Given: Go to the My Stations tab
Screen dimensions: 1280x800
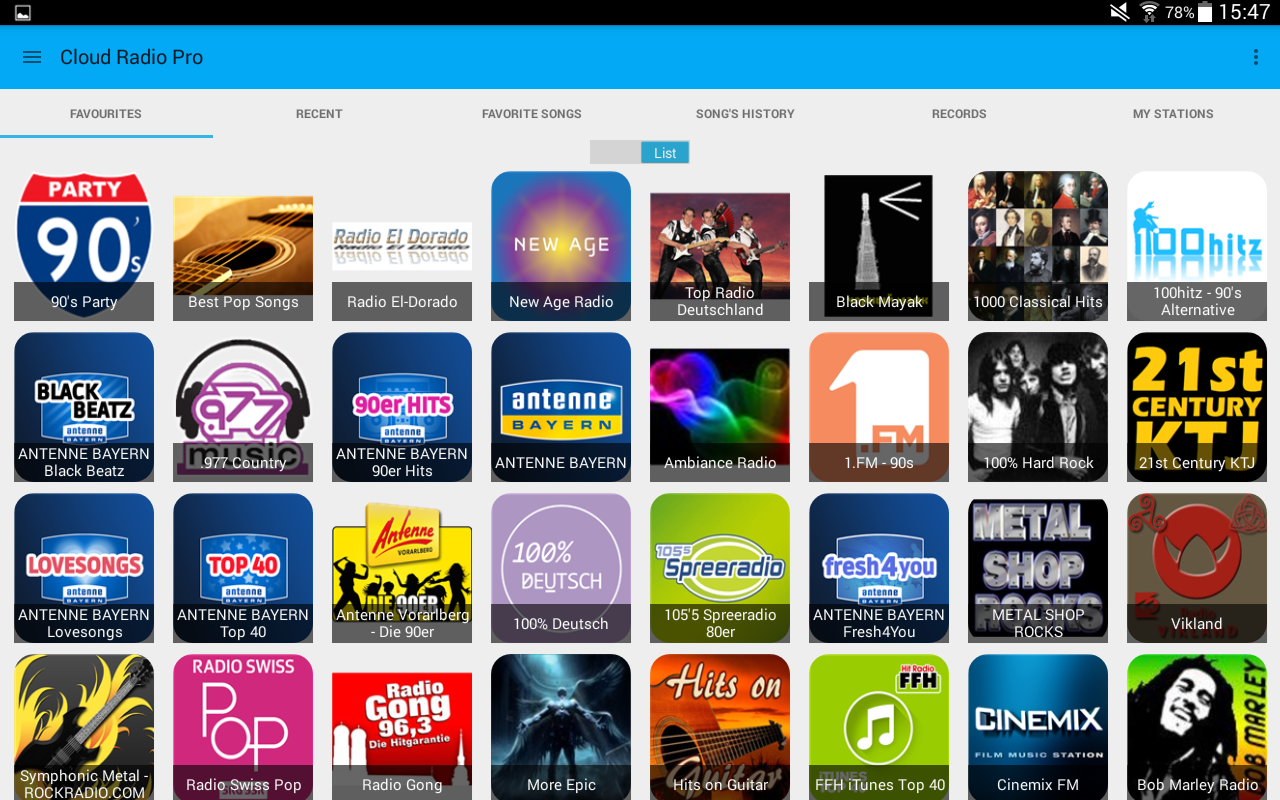Looking at the screenshot, I should [1173, 114].
